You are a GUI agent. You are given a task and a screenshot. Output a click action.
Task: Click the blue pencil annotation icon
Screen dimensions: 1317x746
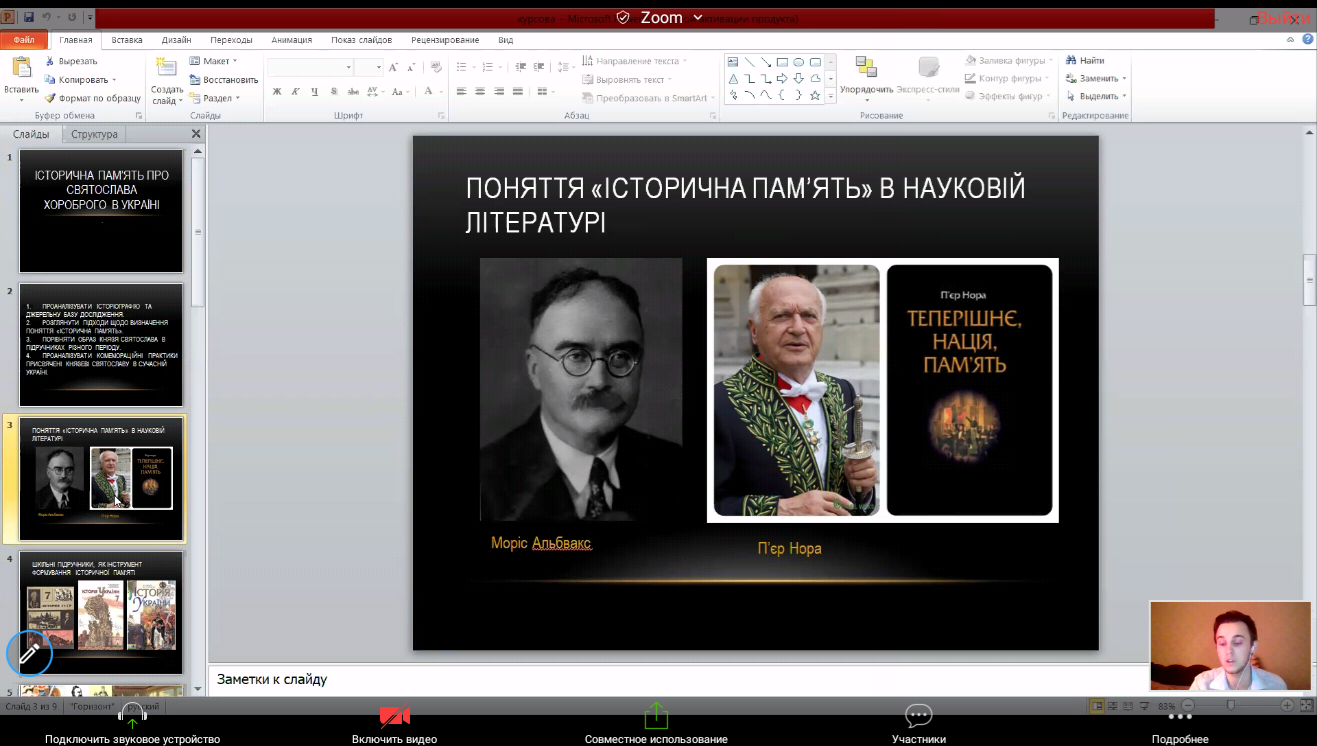pos(29,654)
